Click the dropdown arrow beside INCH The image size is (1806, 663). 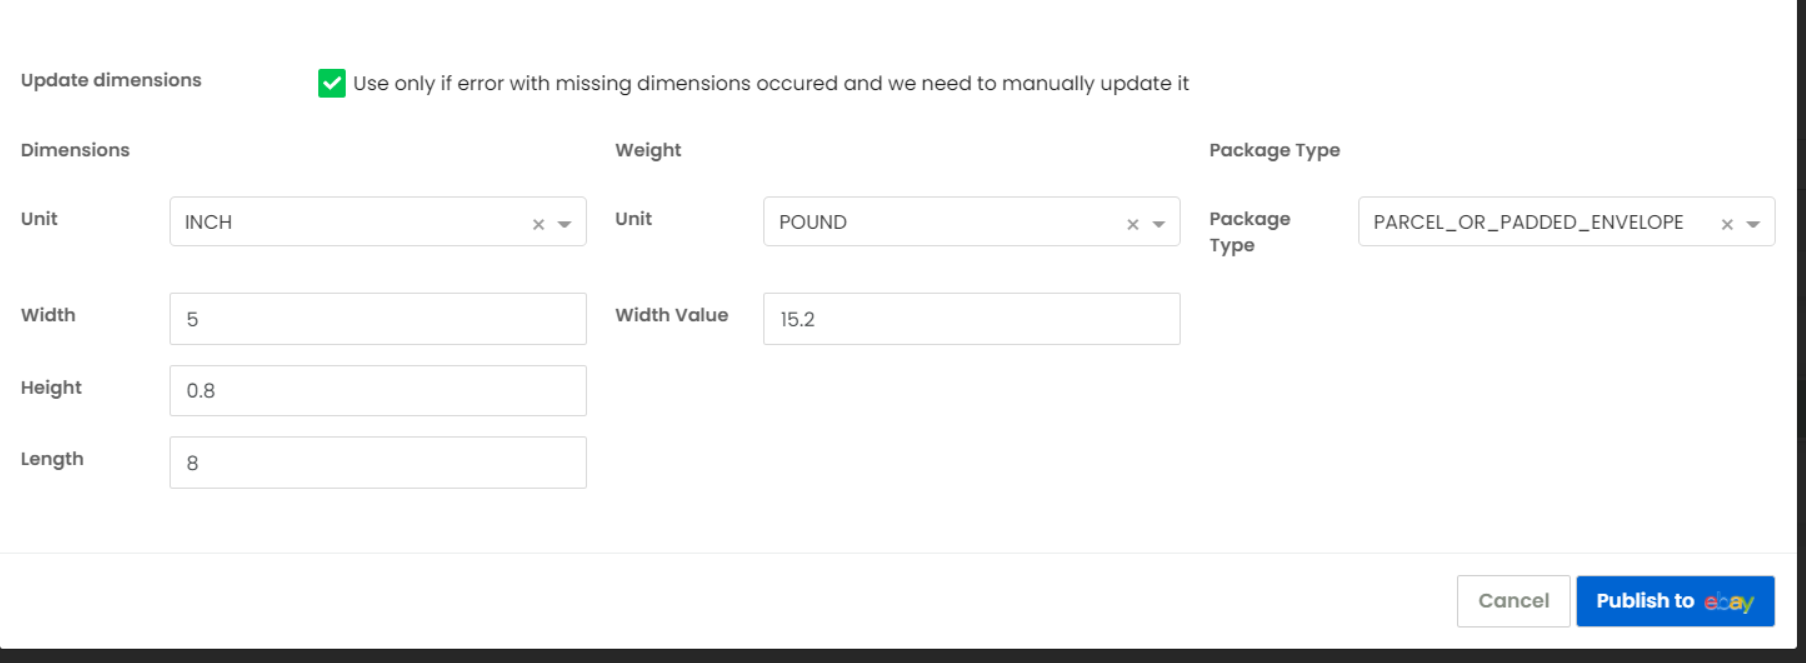pyautogui.click(x=565, y=222)
